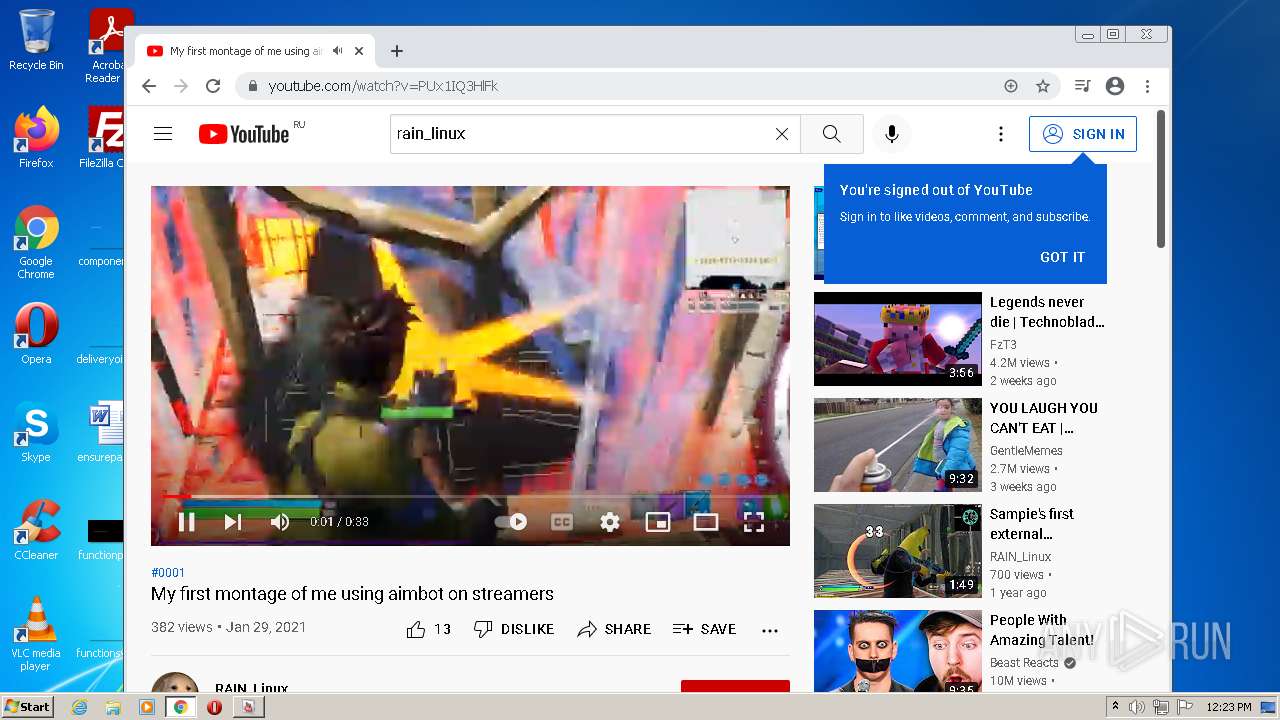The image size is (1280, 720).
Task: Click the SIGN IN button
Action: [x=1083, y=134]
